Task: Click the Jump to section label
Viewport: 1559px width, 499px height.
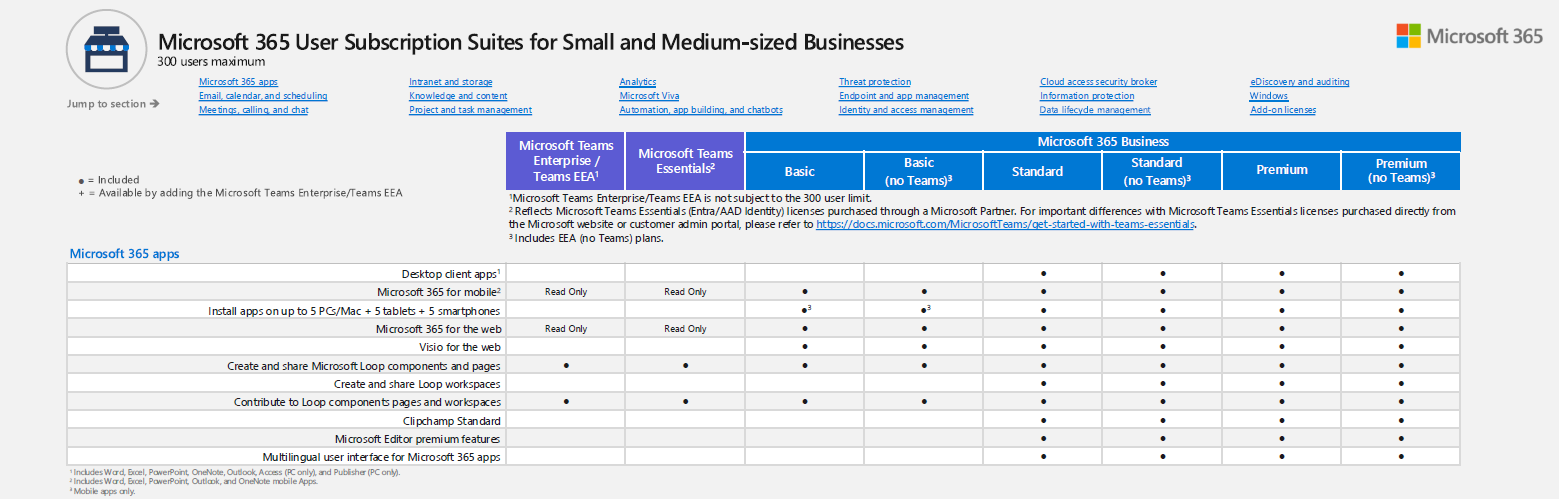Action: click(113, 104)
